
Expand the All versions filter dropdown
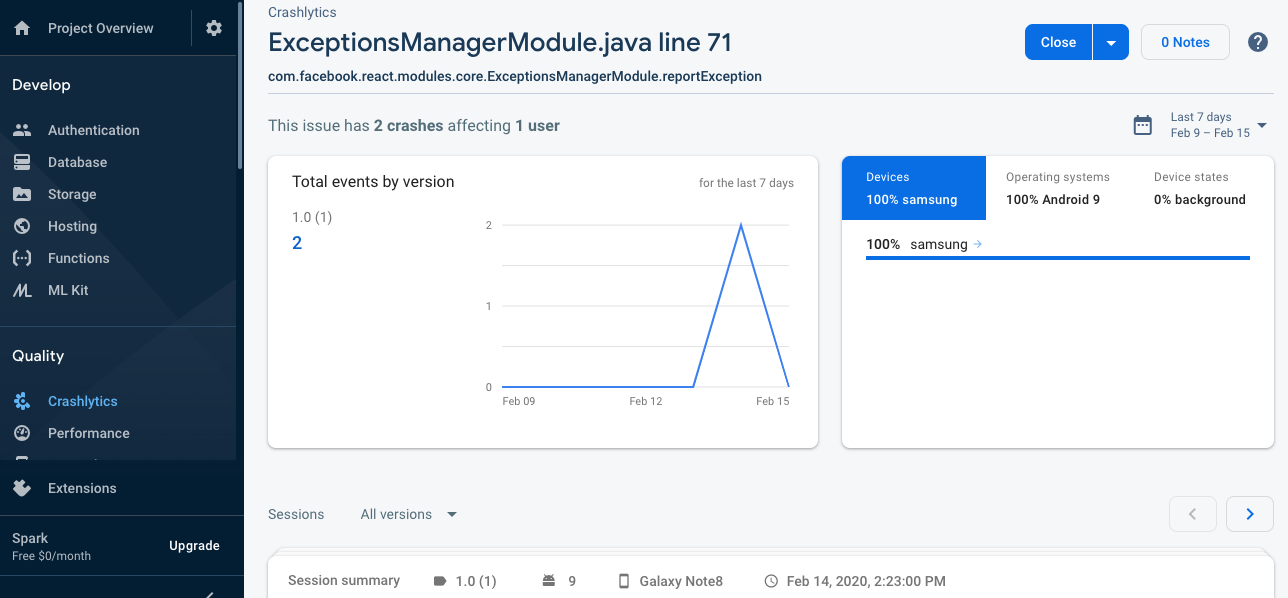[x=409, y=514]
